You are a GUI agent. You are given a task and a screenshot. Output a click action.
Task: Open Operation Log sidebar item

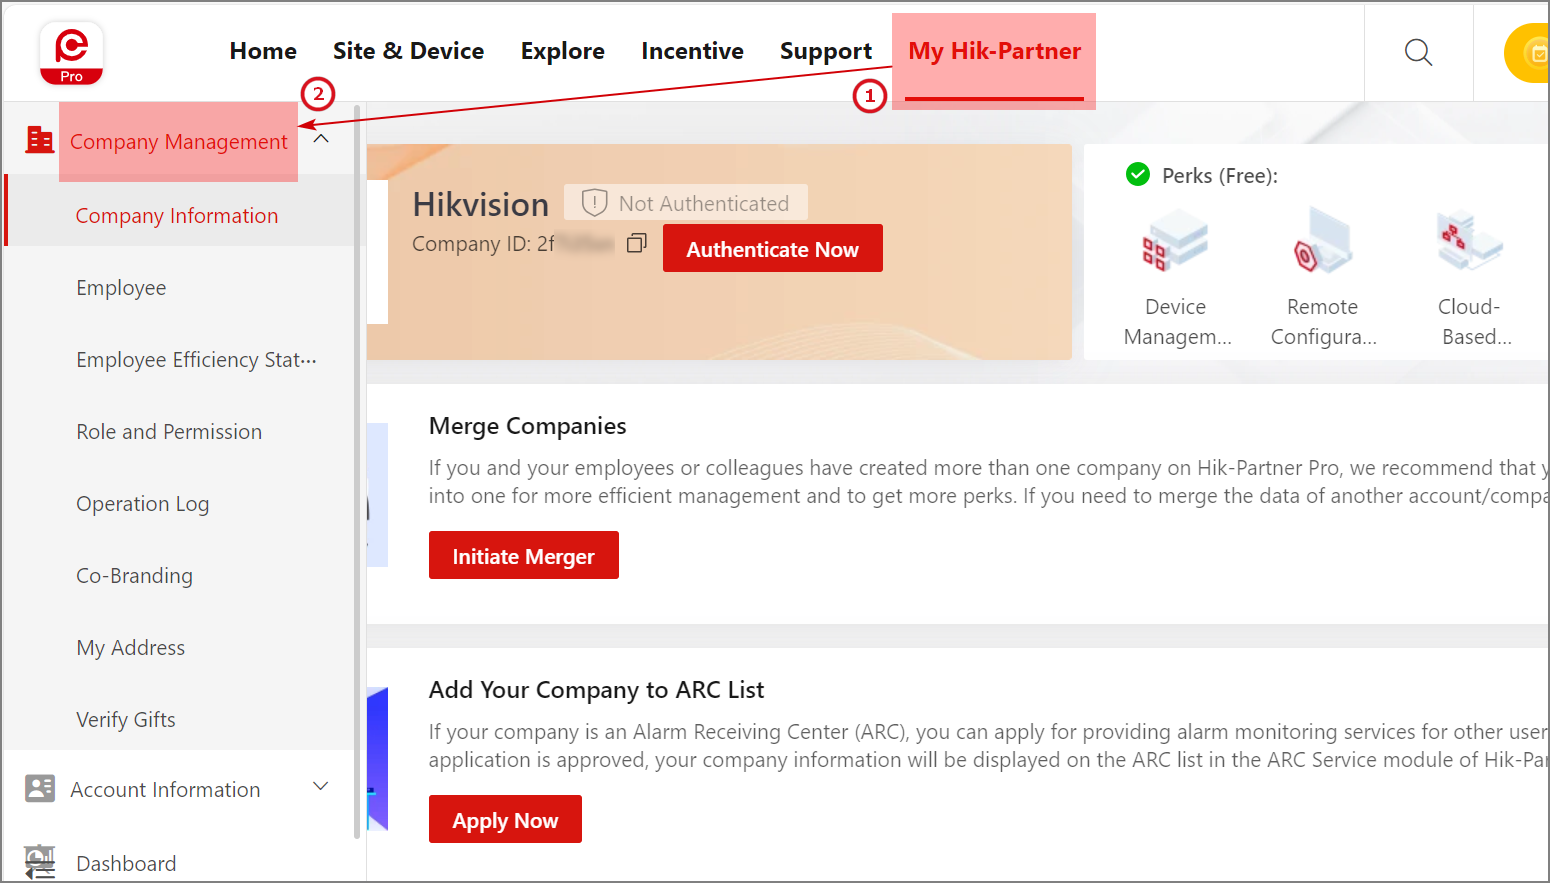click(143, 504)
